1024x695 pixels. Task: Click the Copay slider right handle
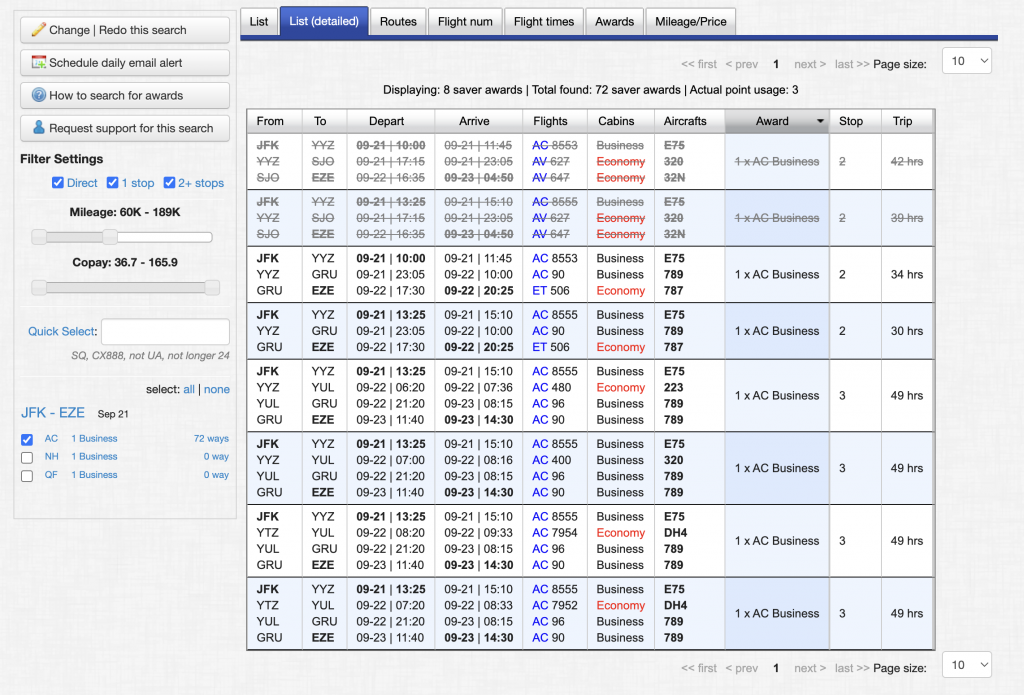pyautogui.click(x=212, y=287)
